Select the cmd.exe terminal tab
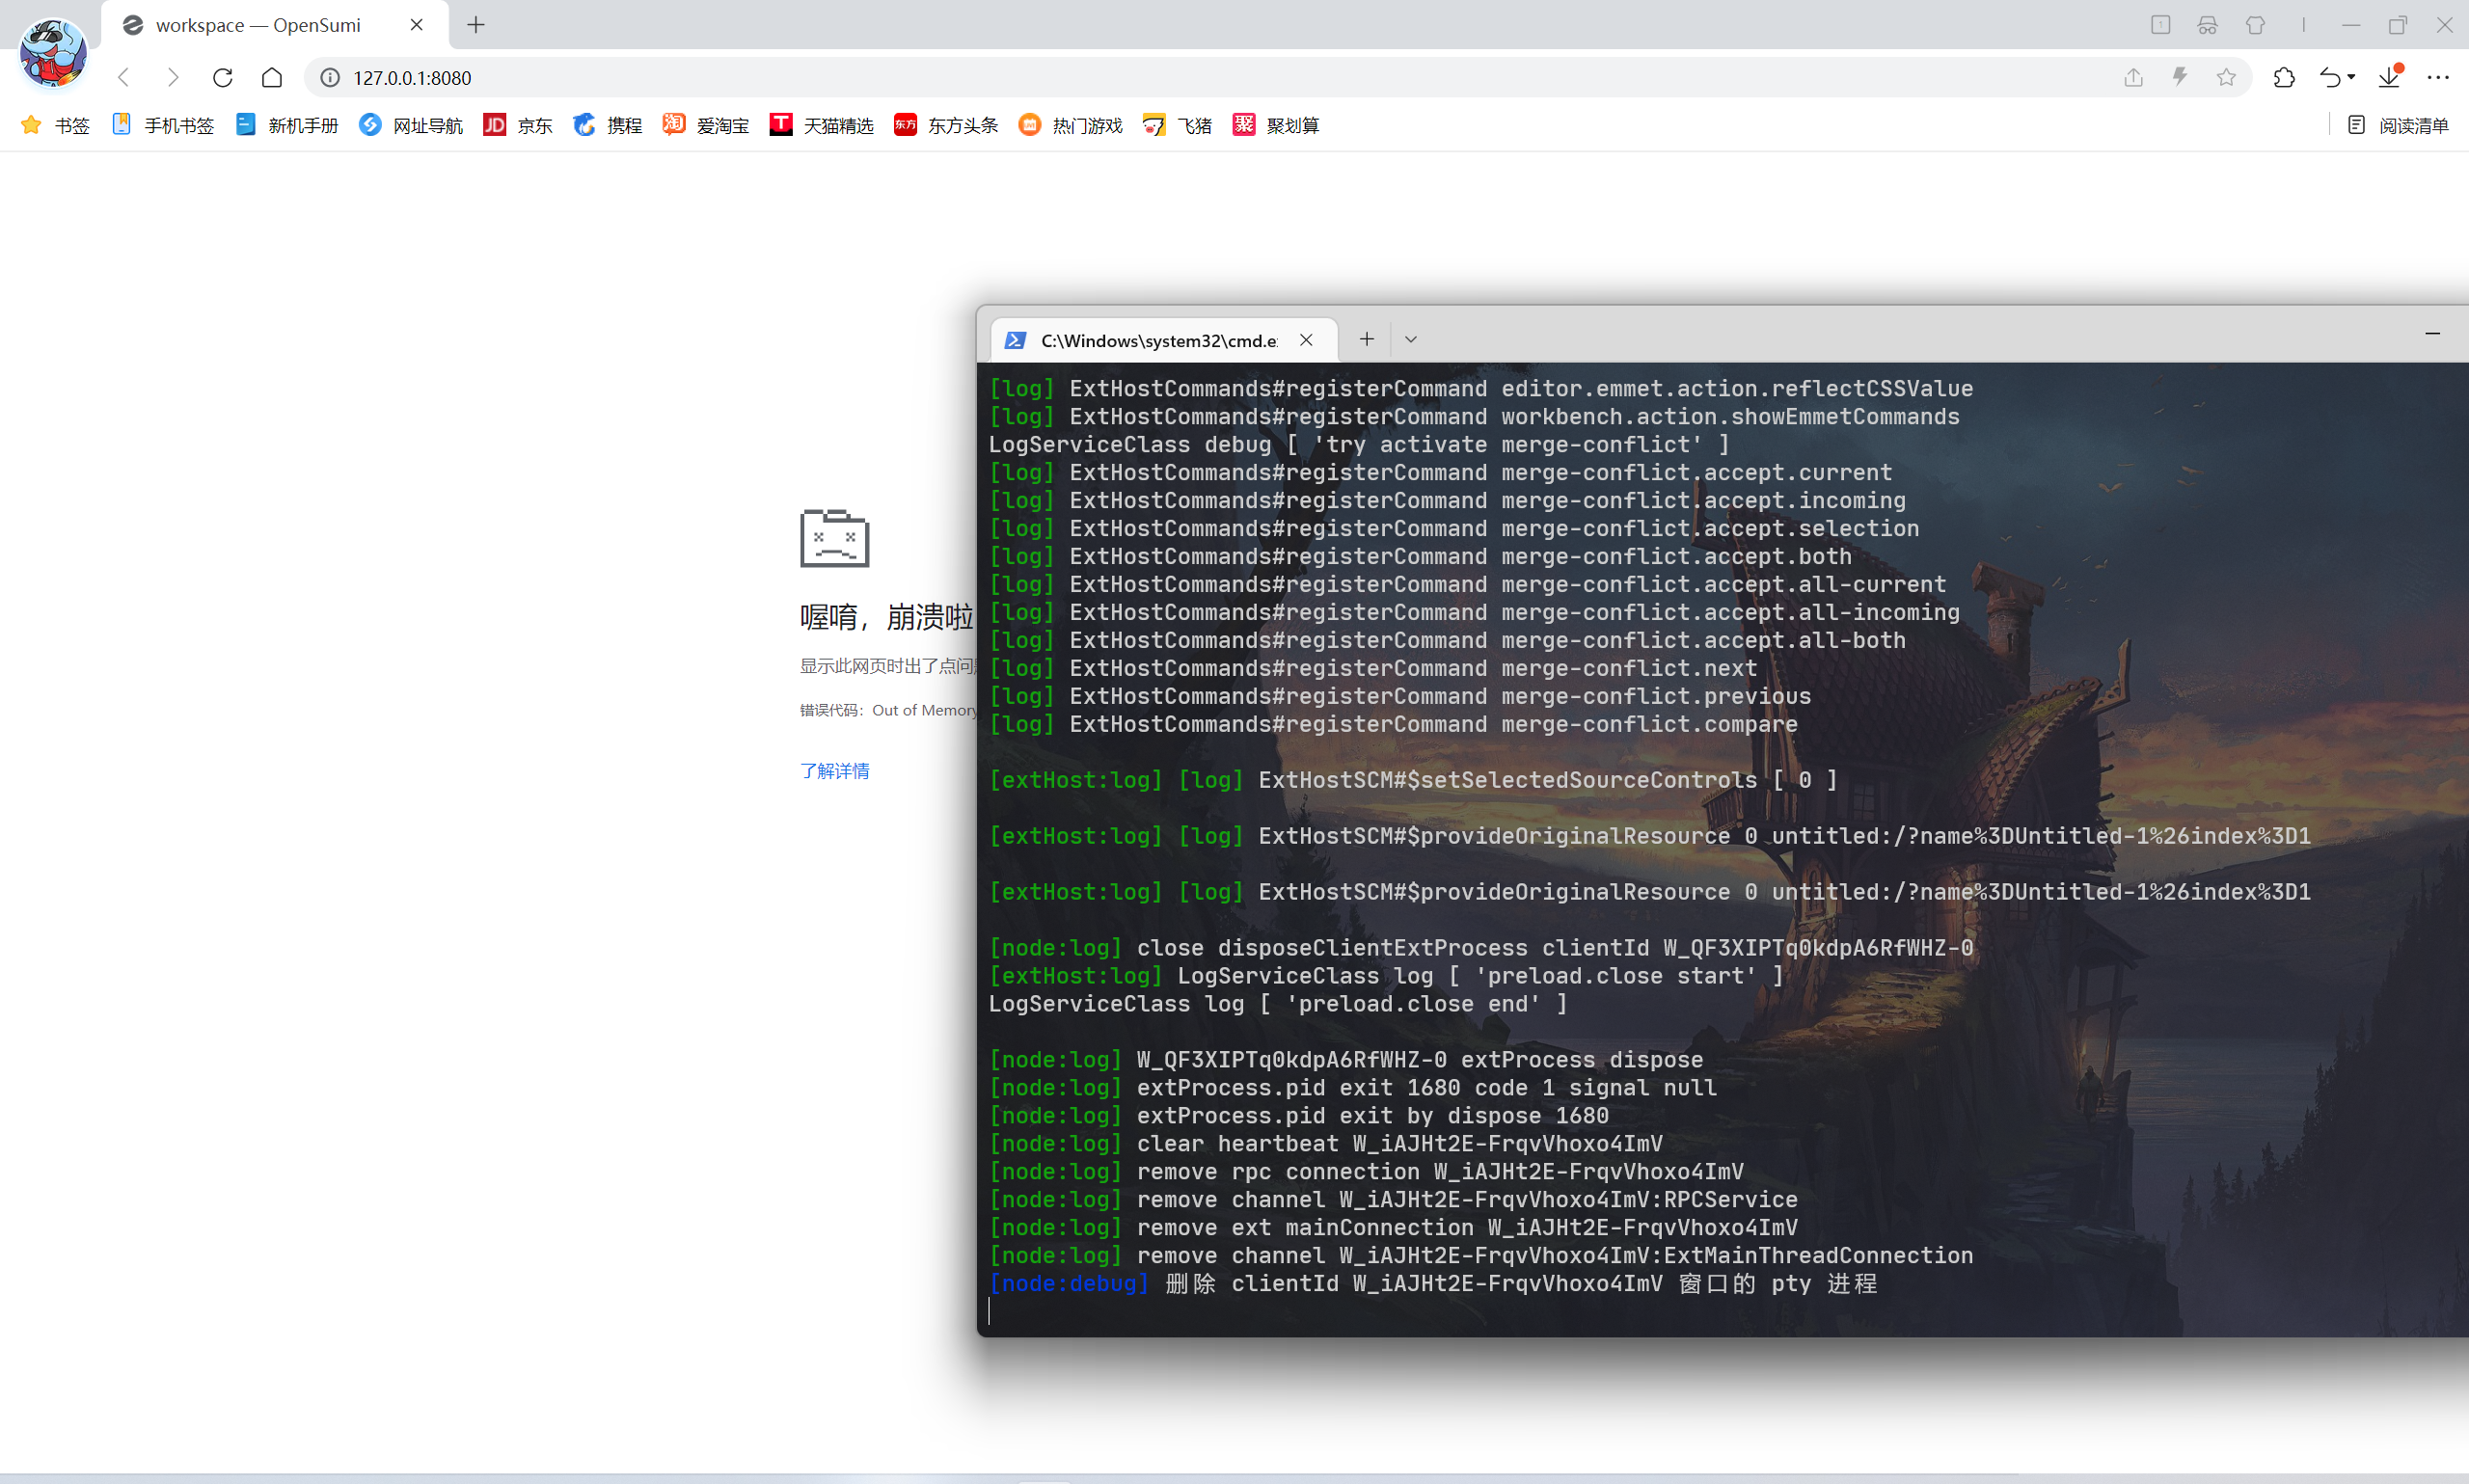Screen dimensions: 2469x1484 pyautogui.click(x=1164, y=340)
